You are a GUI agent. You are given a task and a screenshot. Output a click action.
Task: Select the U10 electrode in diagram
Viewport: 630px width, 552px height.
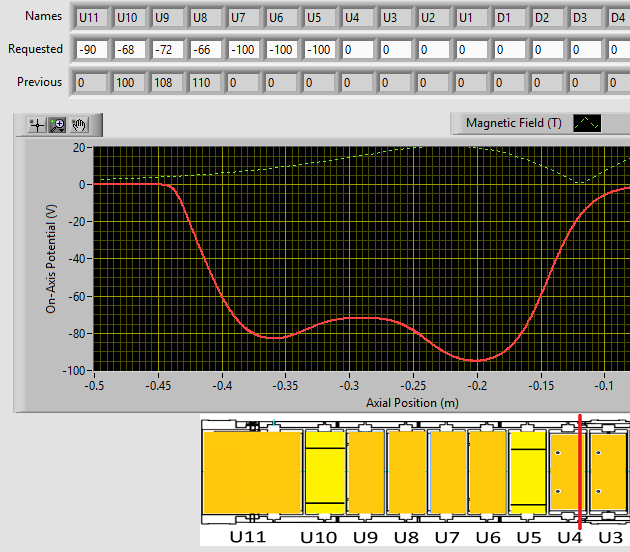tap(324, 477)
